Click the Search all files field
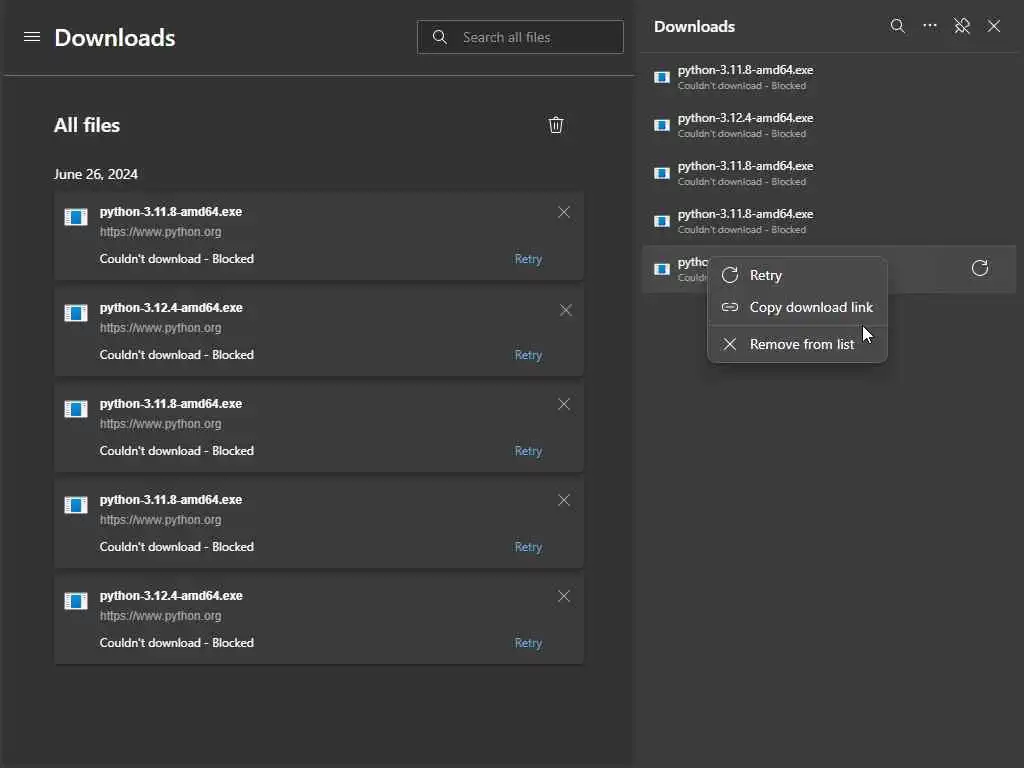Viewport: 1024px width, 768px height. point(535,37)
